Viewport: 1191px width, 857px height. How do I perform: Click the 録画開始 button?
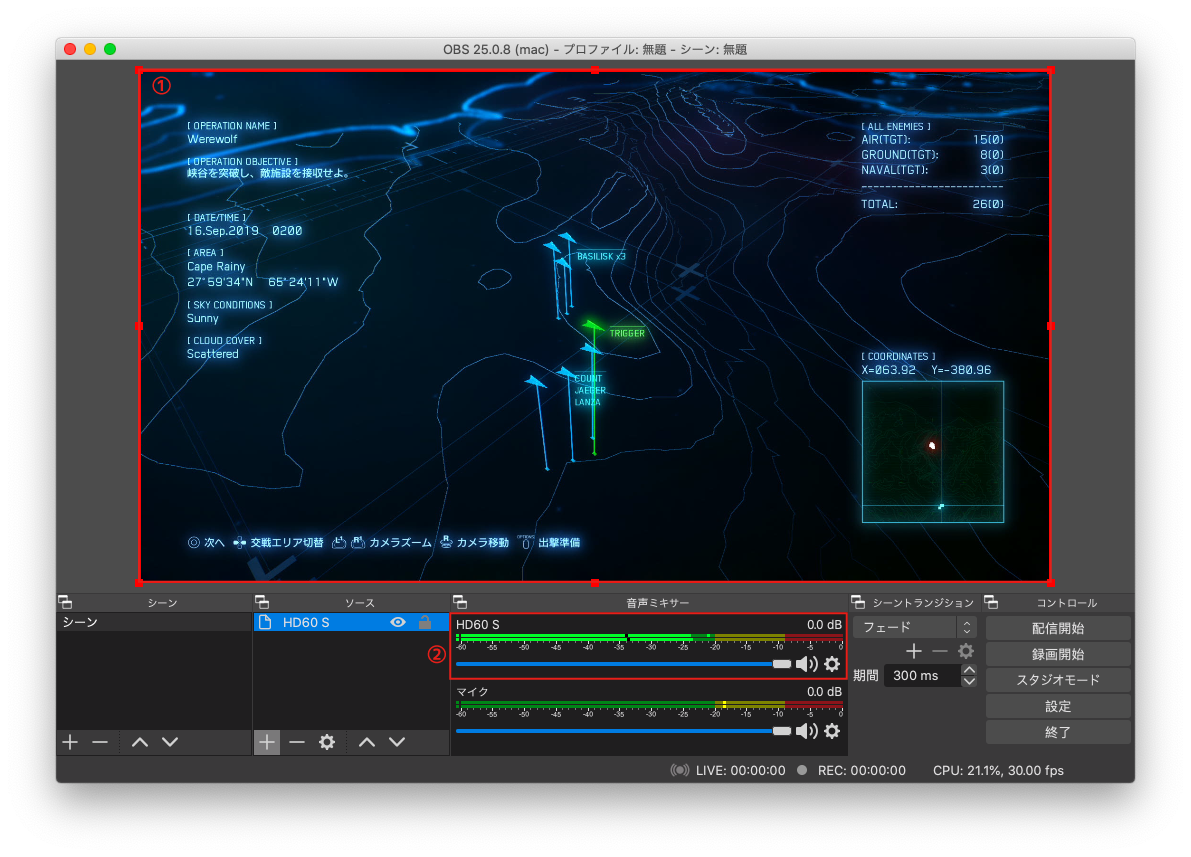(1058, 654)
